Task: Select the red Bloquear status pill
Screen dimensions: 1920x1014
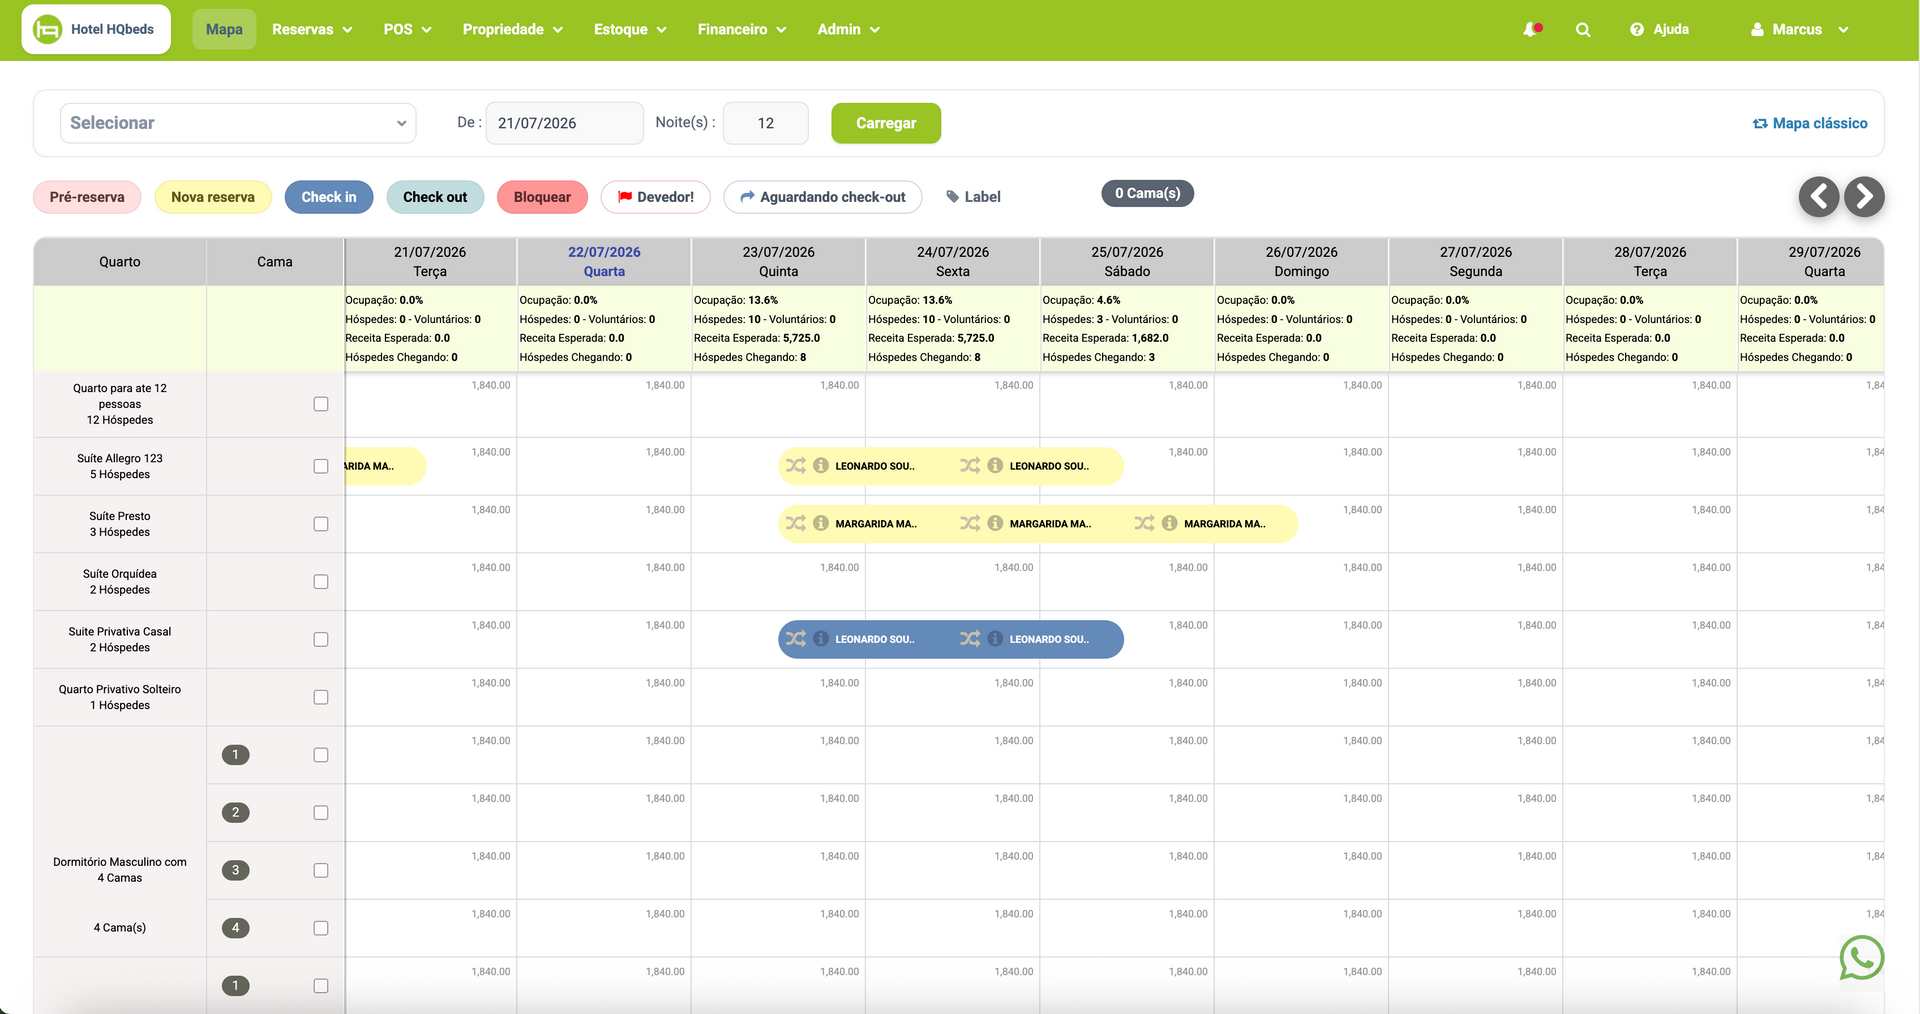Action: point(542,197)
